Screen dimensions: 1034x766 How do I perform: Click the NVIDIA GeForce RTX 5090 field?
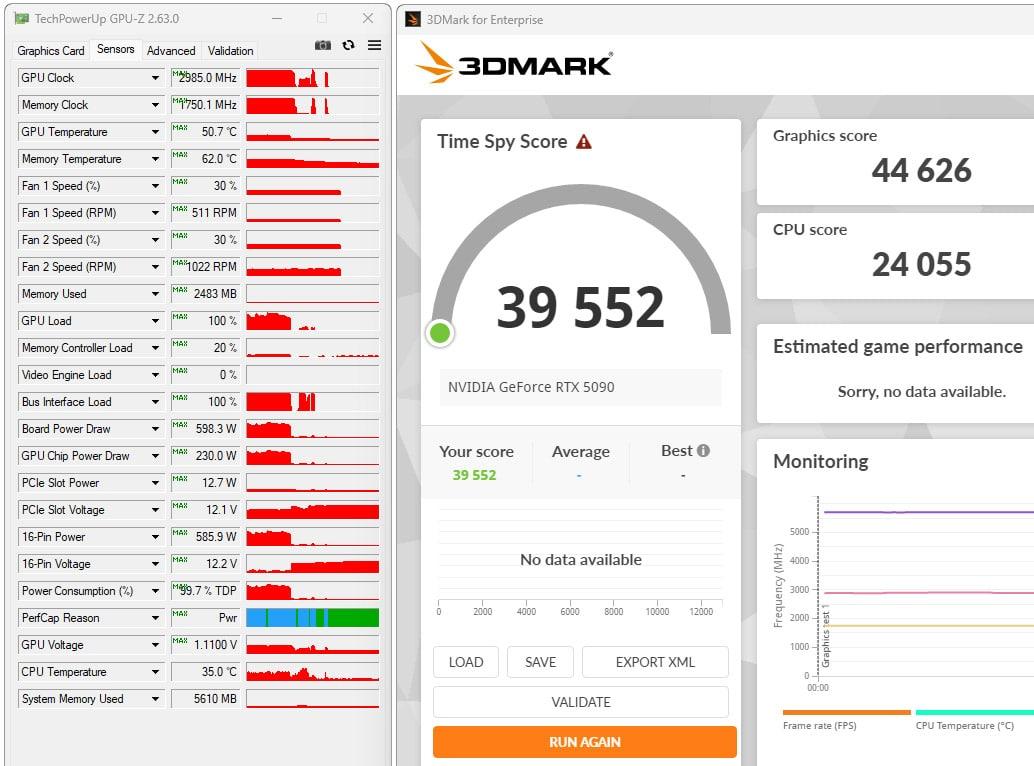tap(580, 387)
